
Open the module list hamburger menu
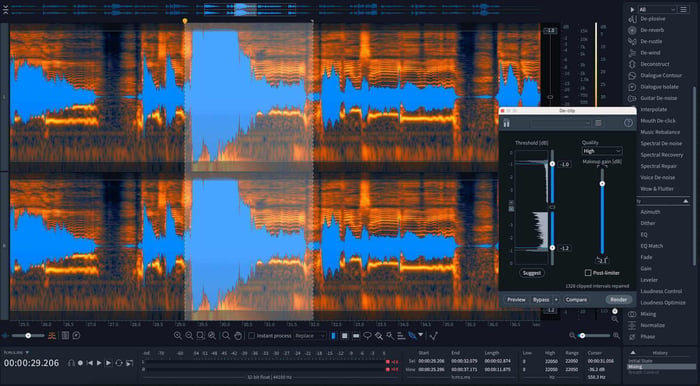point(683,9)
